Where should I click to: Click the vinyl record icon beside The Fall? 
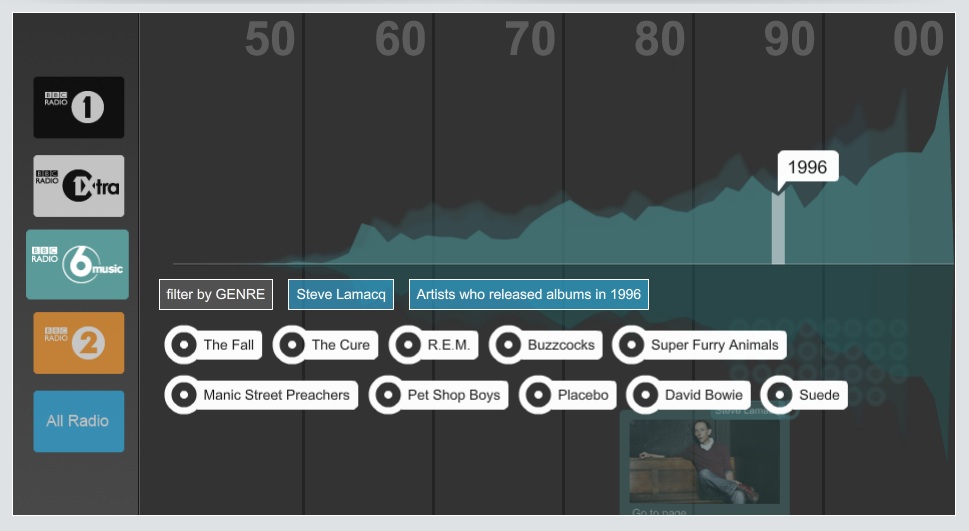(x=183, y=345)
